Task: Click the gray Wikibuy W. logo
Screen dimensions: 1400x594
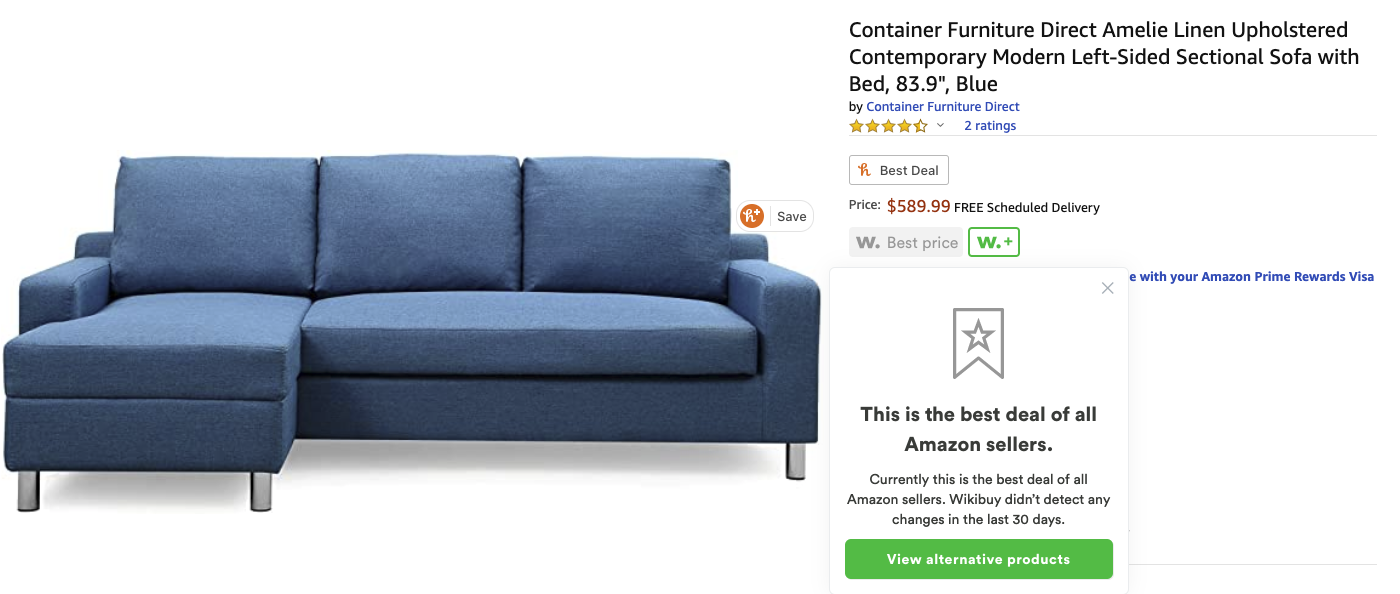Action: (869, 242)
